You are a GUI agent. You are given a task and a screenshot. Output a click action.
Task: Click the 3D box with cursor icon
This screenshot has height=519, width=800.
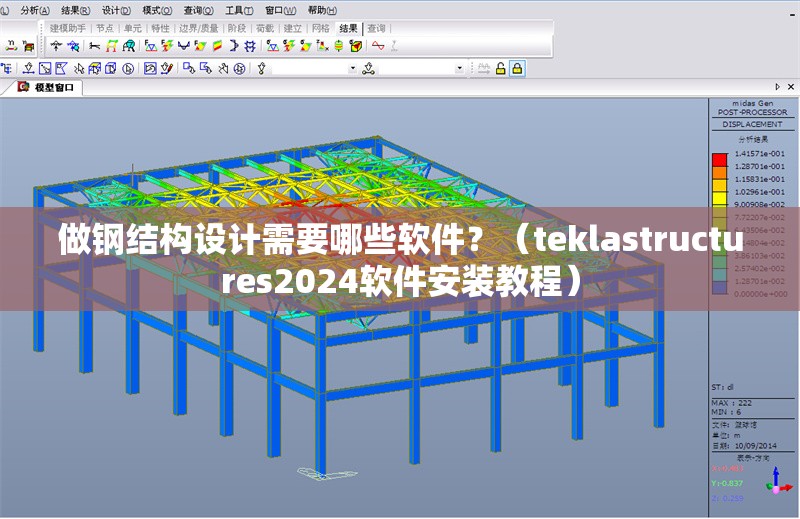(94, 68)
